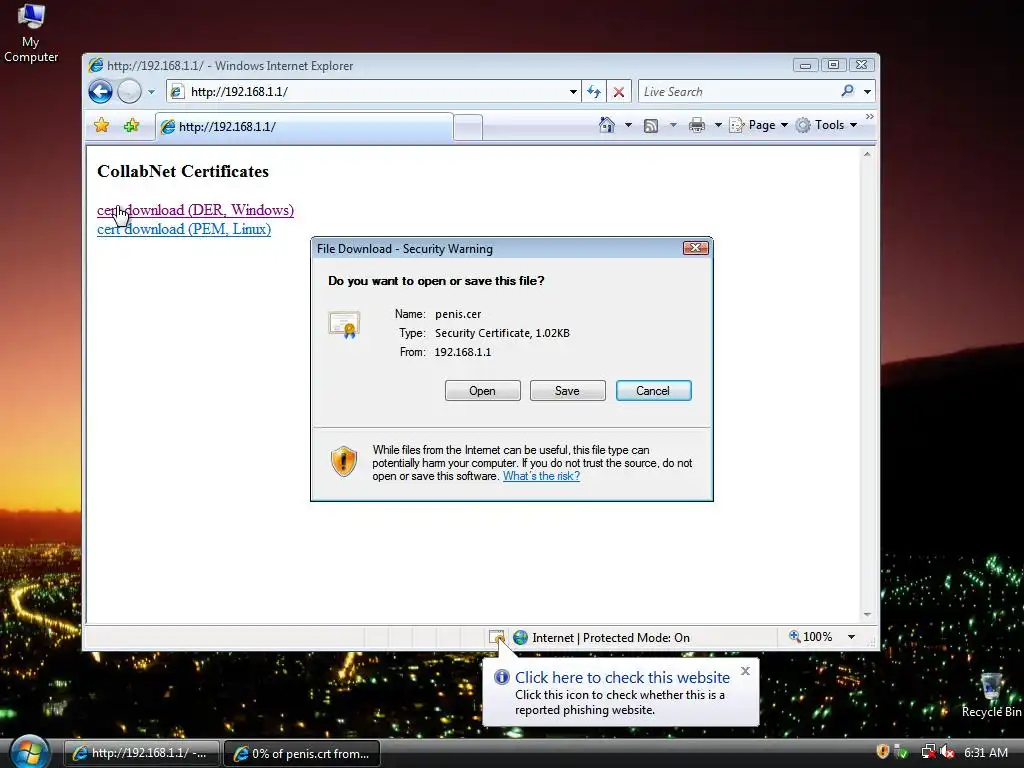Viewport: 1024px width, 768px height.
Task: Follow cert download (DER, Windows) link
Action: 195,210
